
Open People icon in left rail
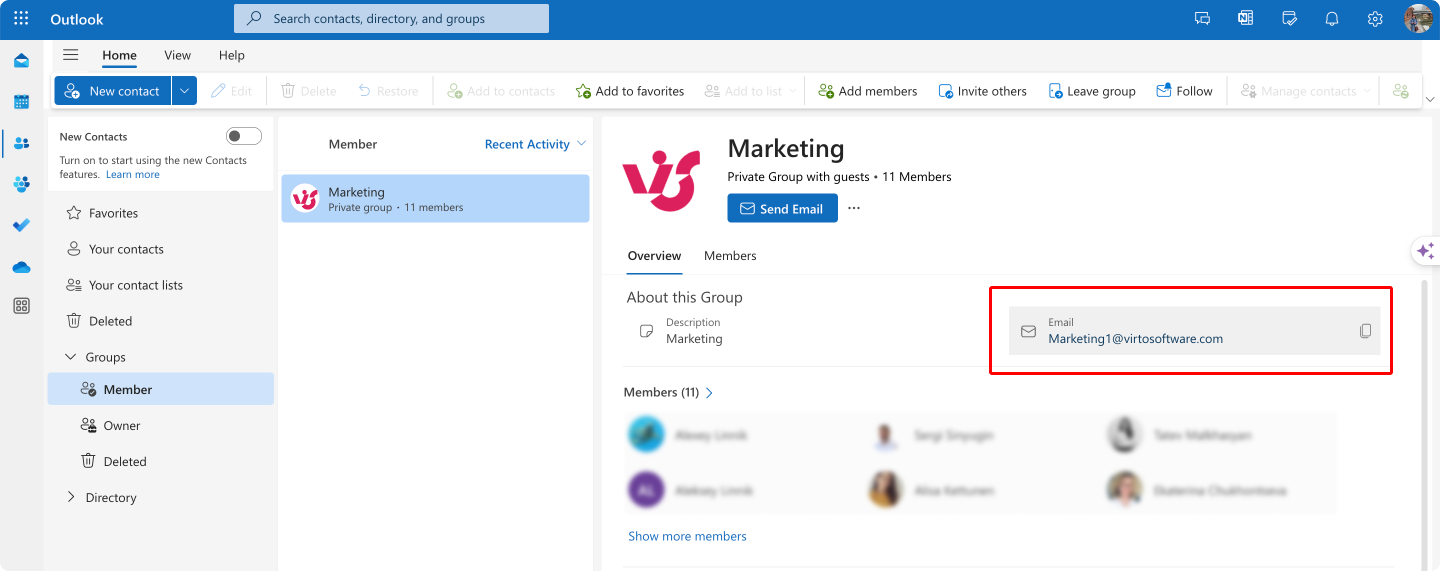[x=21, y=143]
